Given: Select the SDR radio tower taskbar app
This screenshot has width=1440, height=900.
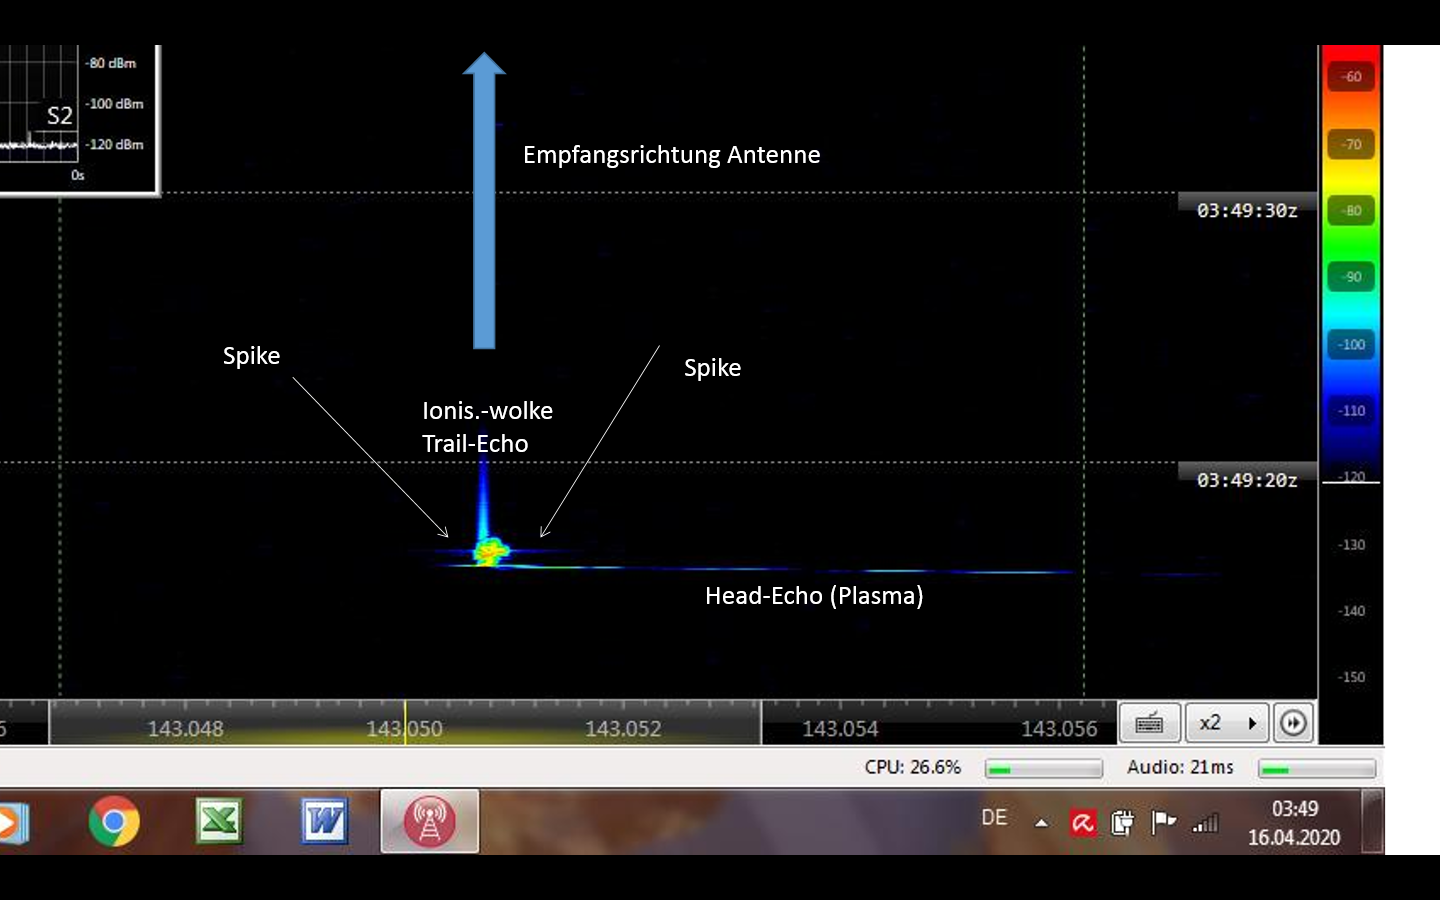Looking at the screenshot, I should coord(429,821).
